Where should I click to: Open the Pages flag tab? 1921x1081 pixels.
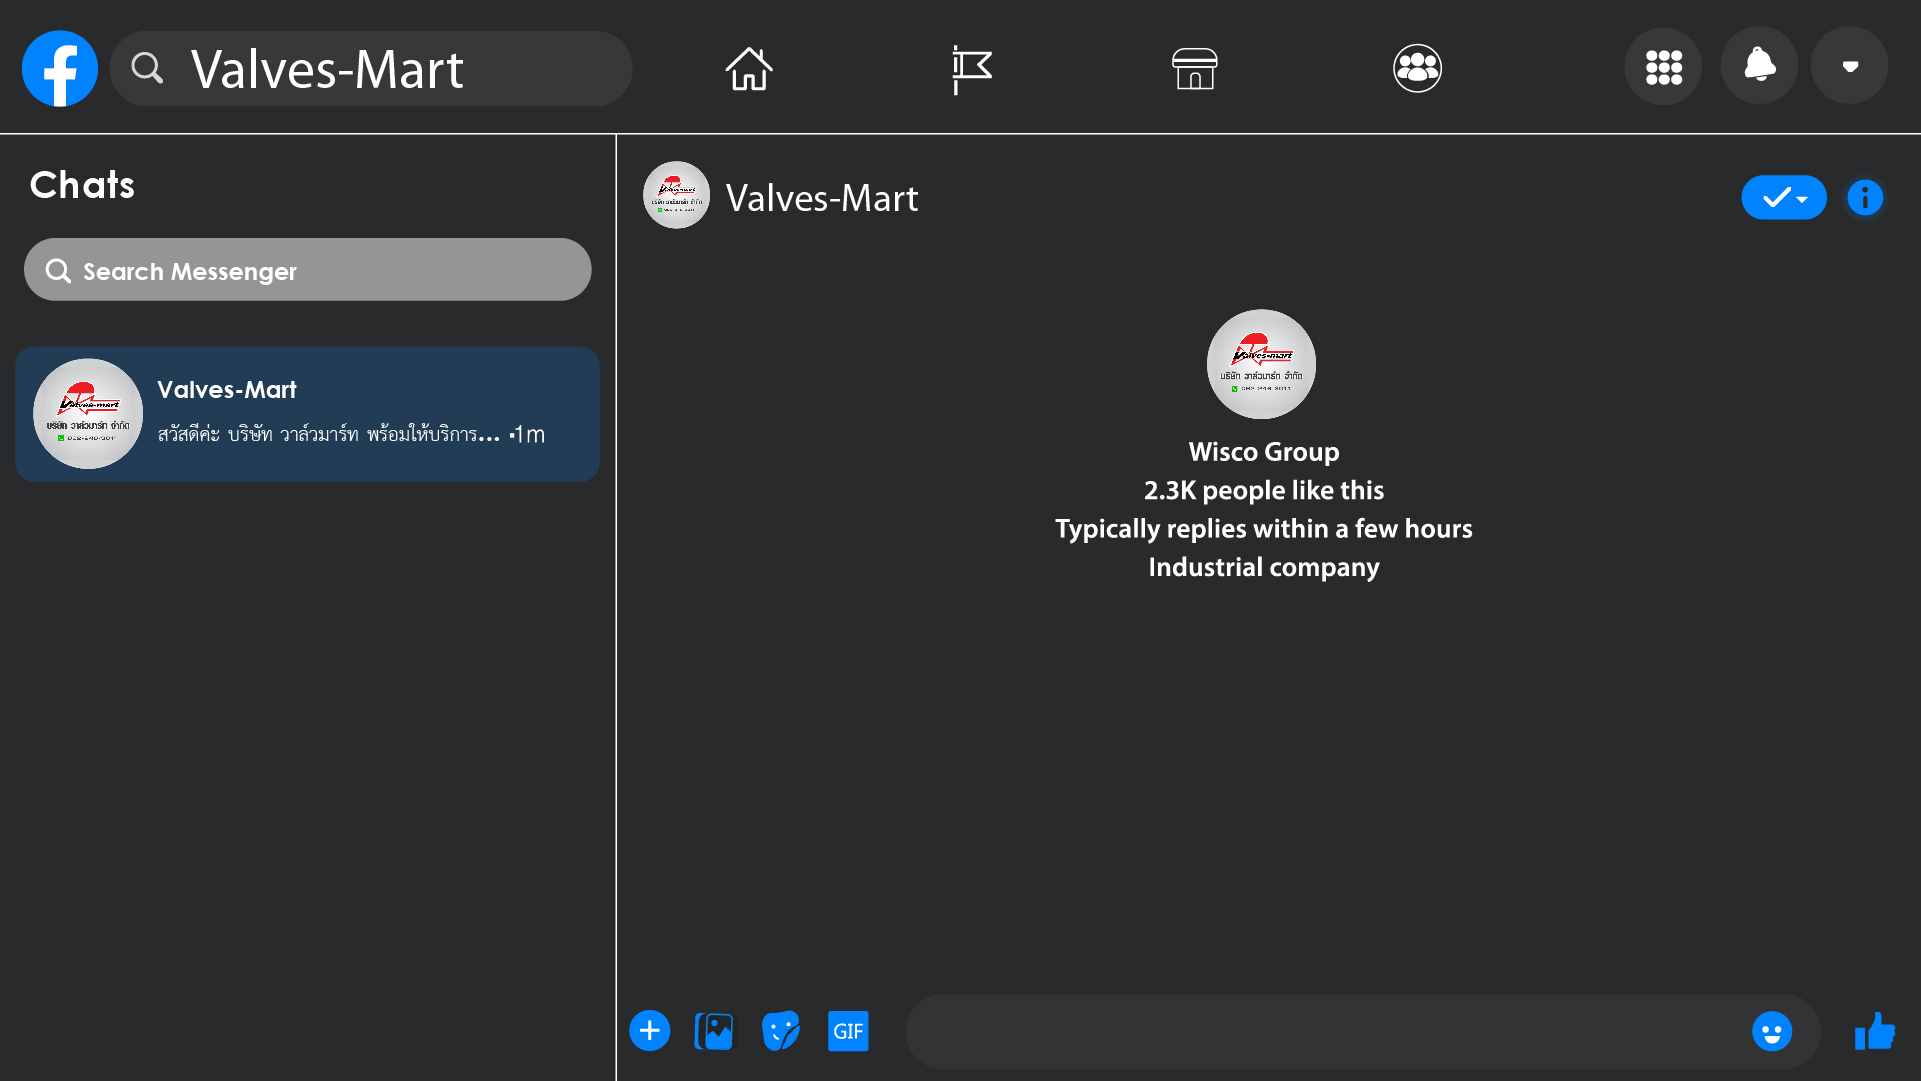tap(971, 69)
